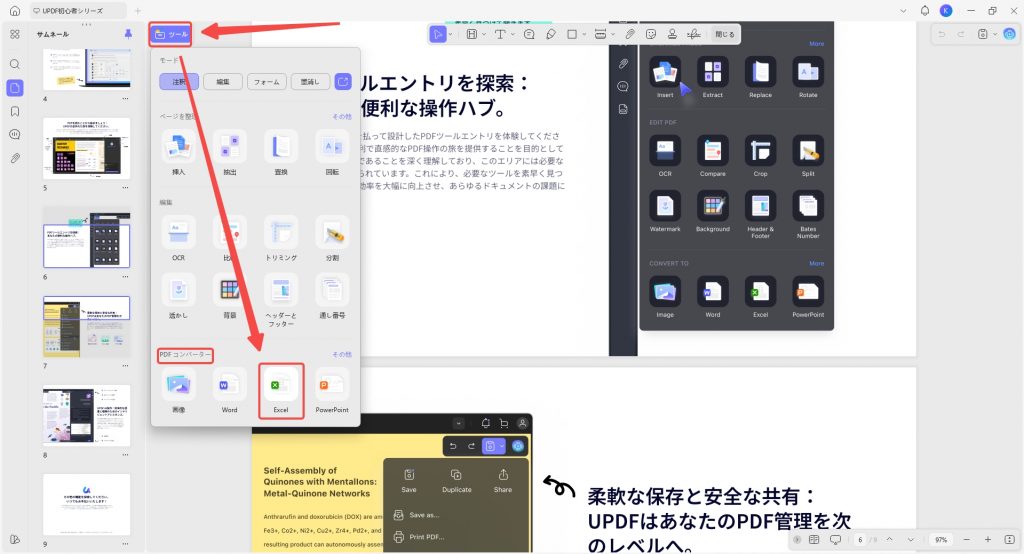The height and width of the screenshot is (554, 1024).
Task: Open the tab list chevron in title bar
Action: coord(903,10)
